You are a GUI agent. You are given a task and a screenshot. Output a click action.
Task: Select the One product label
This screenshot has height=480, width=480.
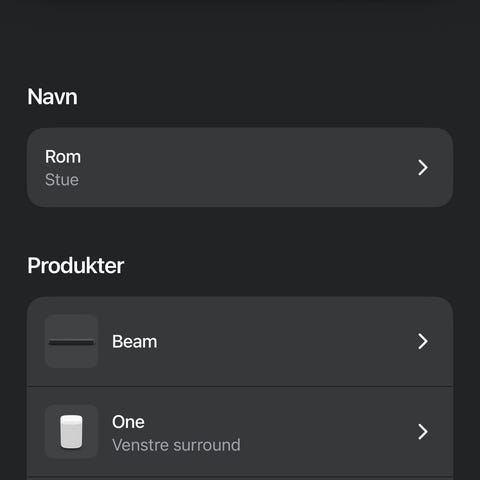pyautogui.click(x=128, y=422)
